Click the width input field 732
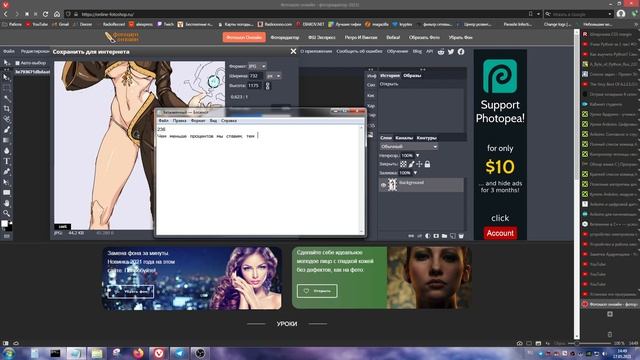Image resolution: width=640 pixels, height=360 pixels. pyautogui.click(x=256, y=76)
